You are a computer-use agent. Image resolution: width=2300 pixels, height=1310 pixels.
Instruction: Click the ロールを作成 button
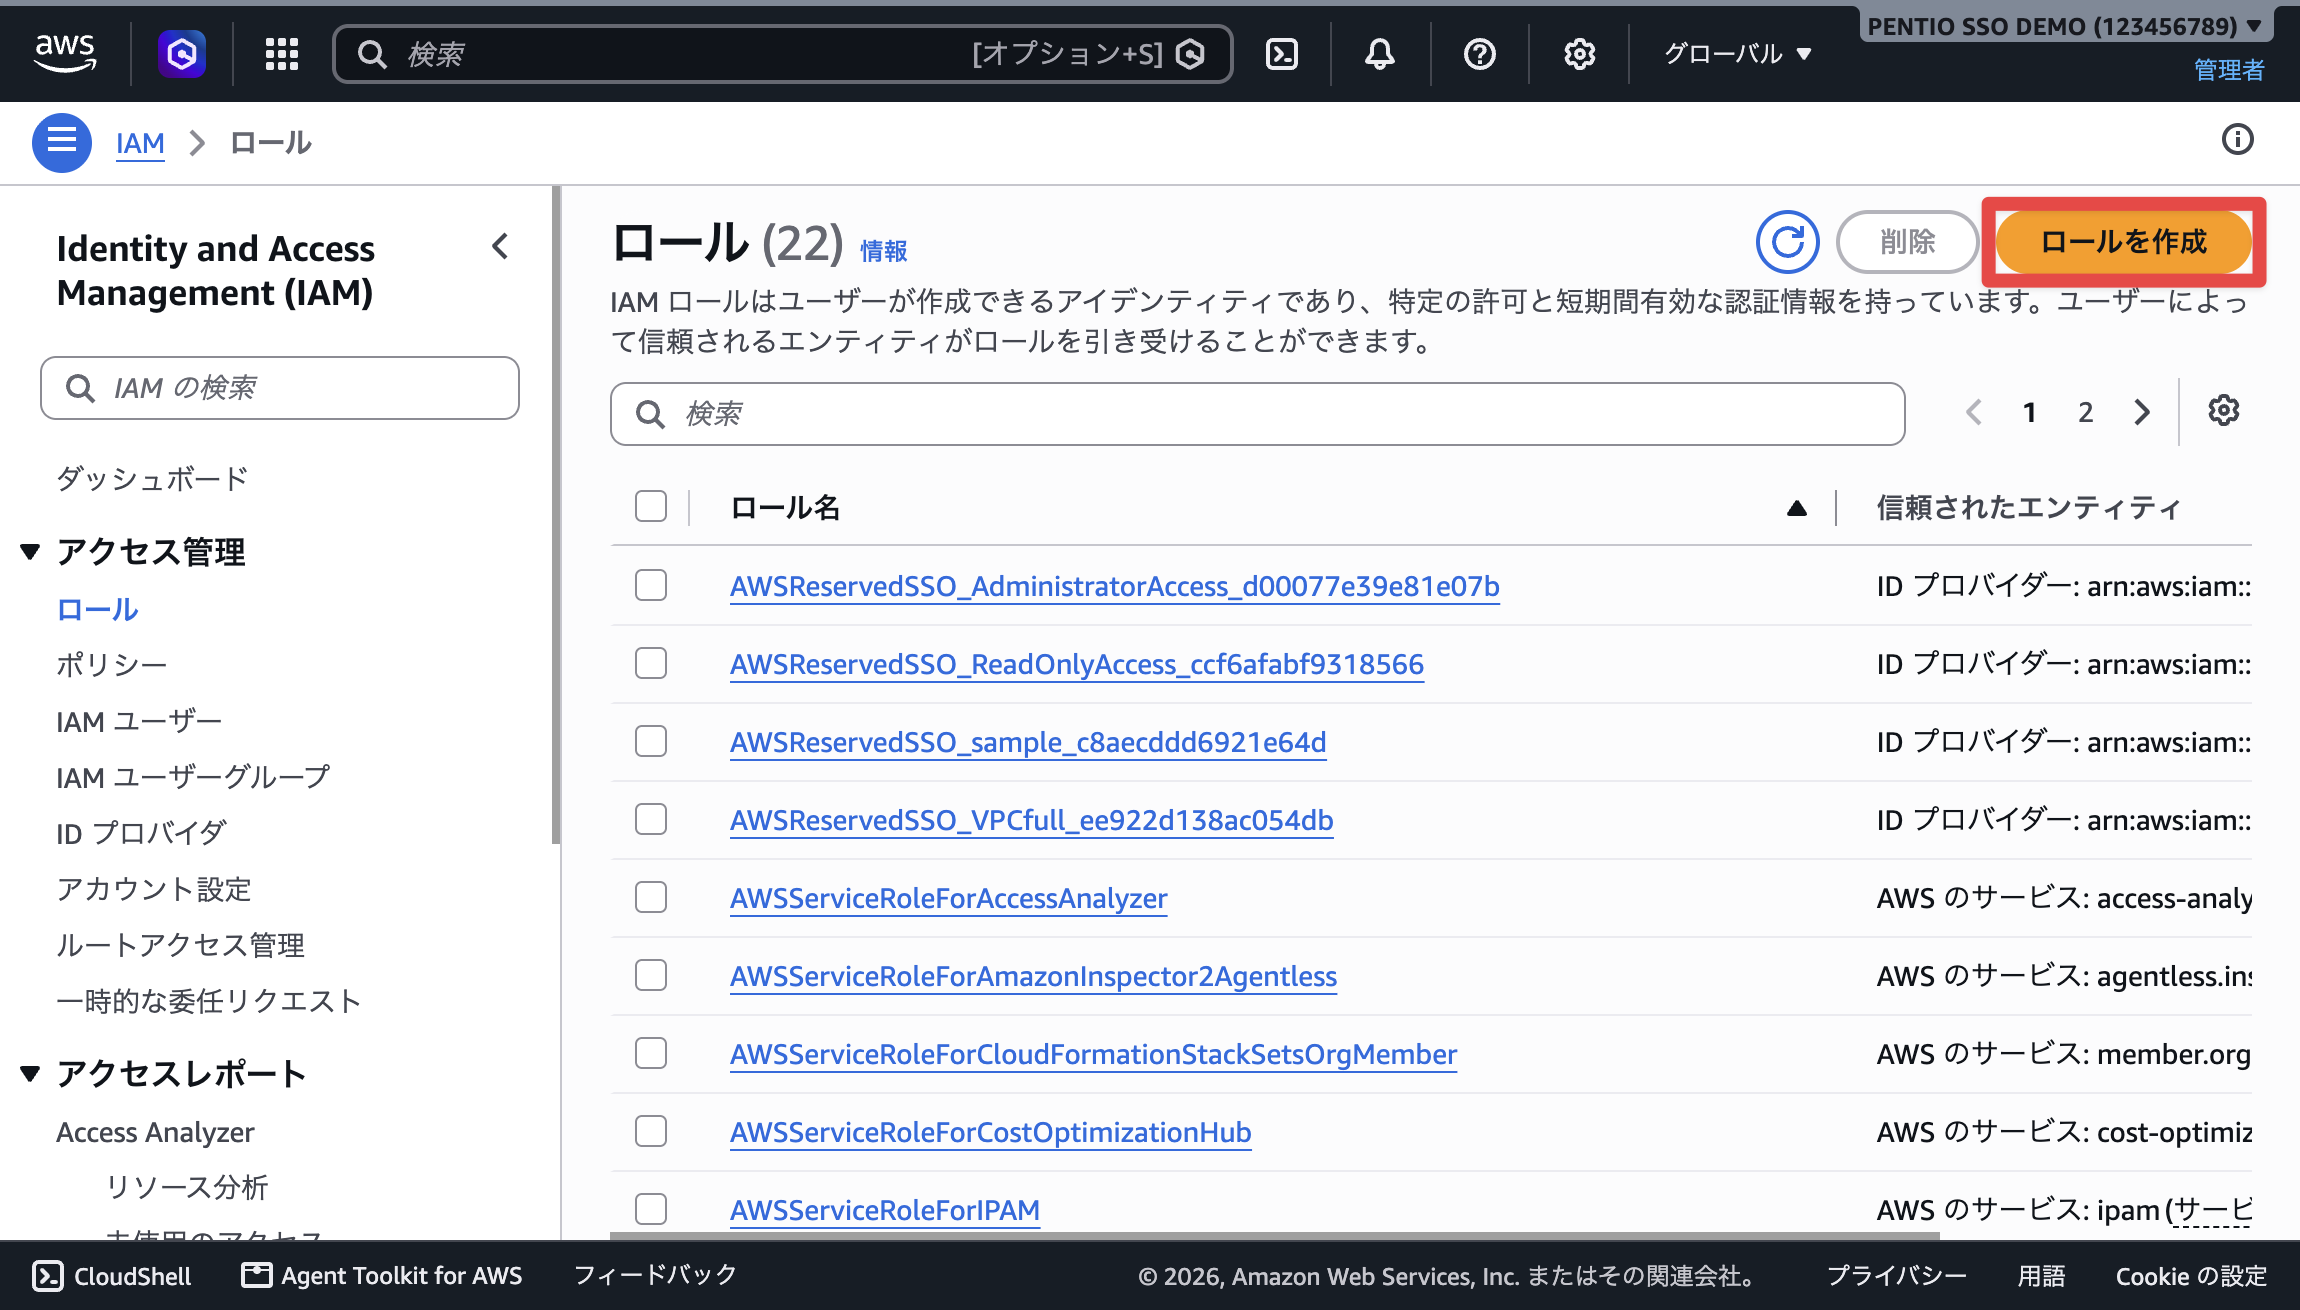pyautogui.click(x=2123, y=242)
